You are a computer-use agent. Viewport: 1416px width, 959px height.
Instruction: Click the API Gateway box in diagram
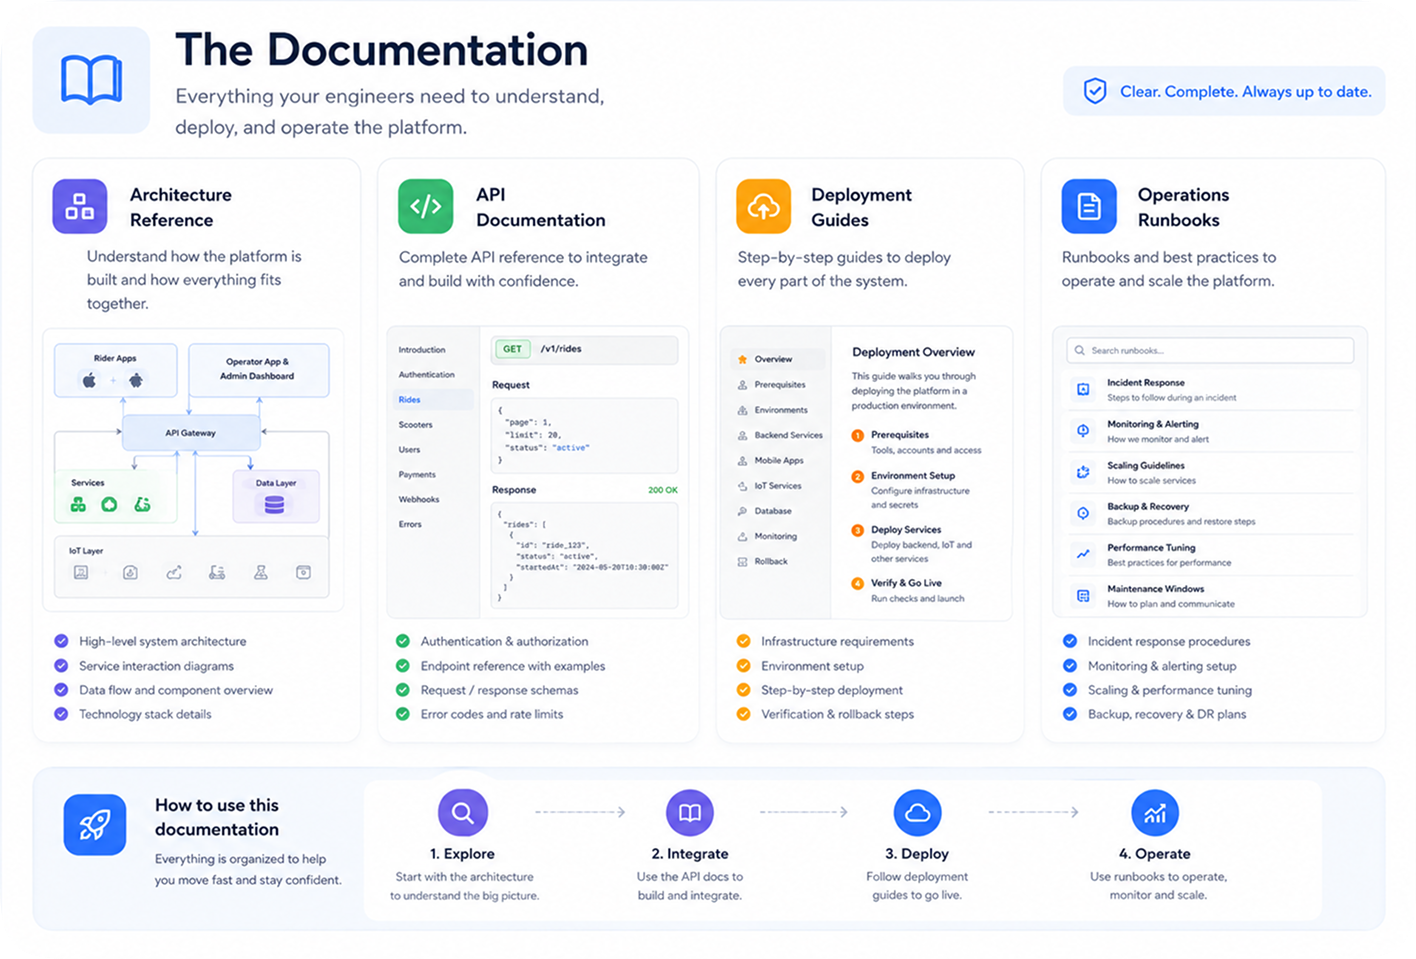click(x=191, y=433)
